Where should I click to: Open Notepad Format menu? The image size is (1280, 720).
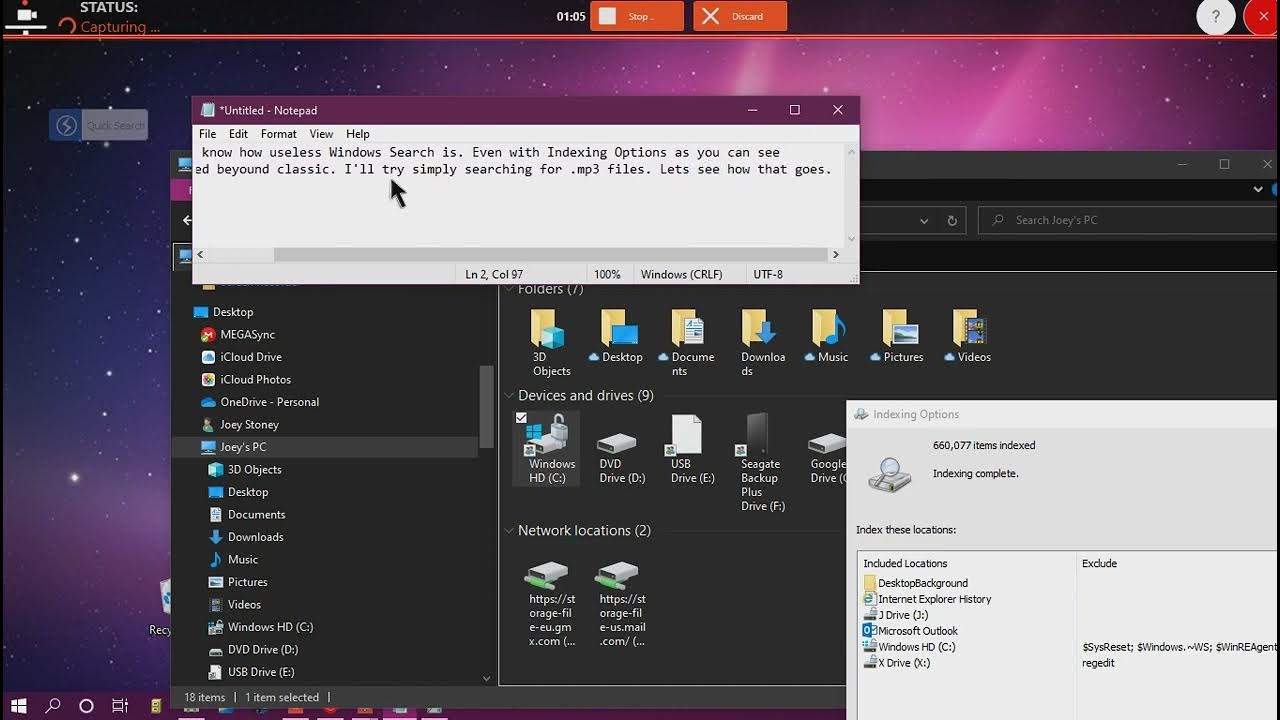[278, 134]
